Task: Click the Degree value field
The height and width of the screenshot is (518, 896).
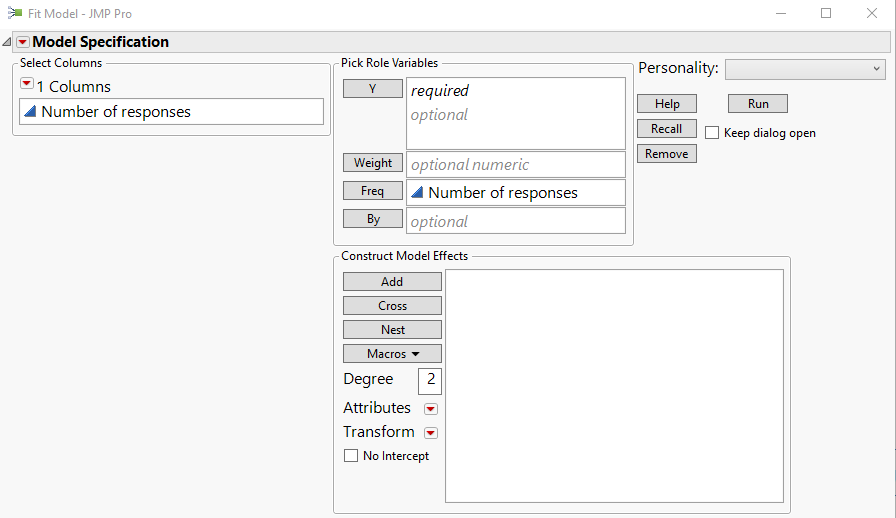Action: coord(430,380)
